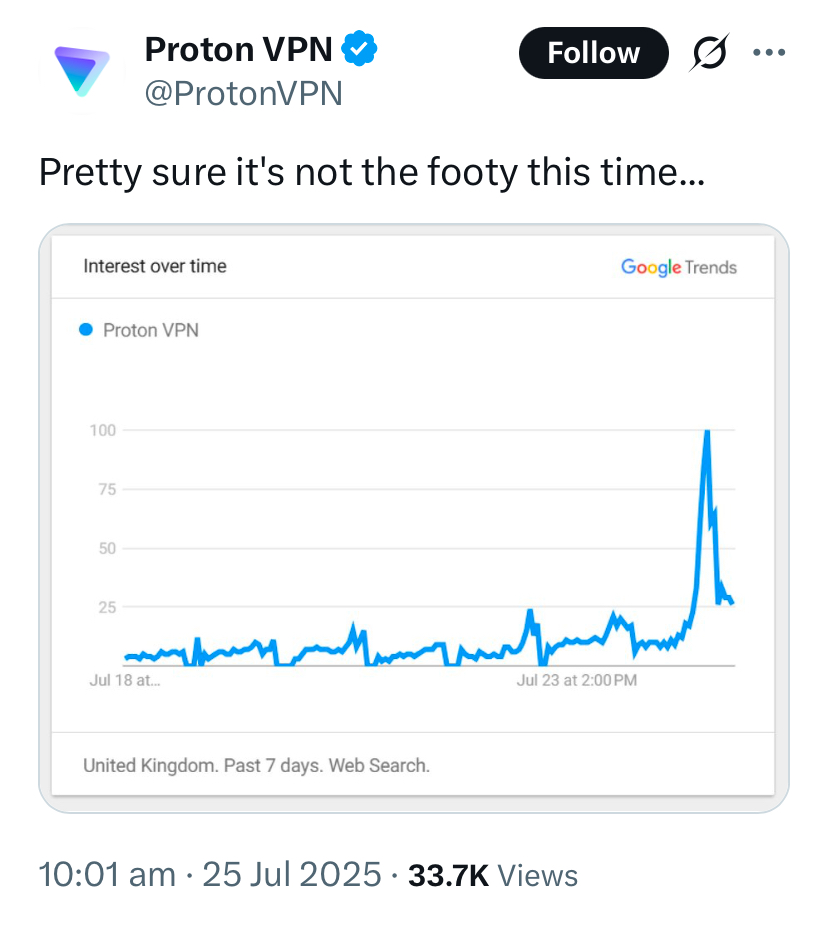The height and width of the screenshot is (936, 828).
Task: Click the Proton VPN legend label
Action: pos(151,330)
